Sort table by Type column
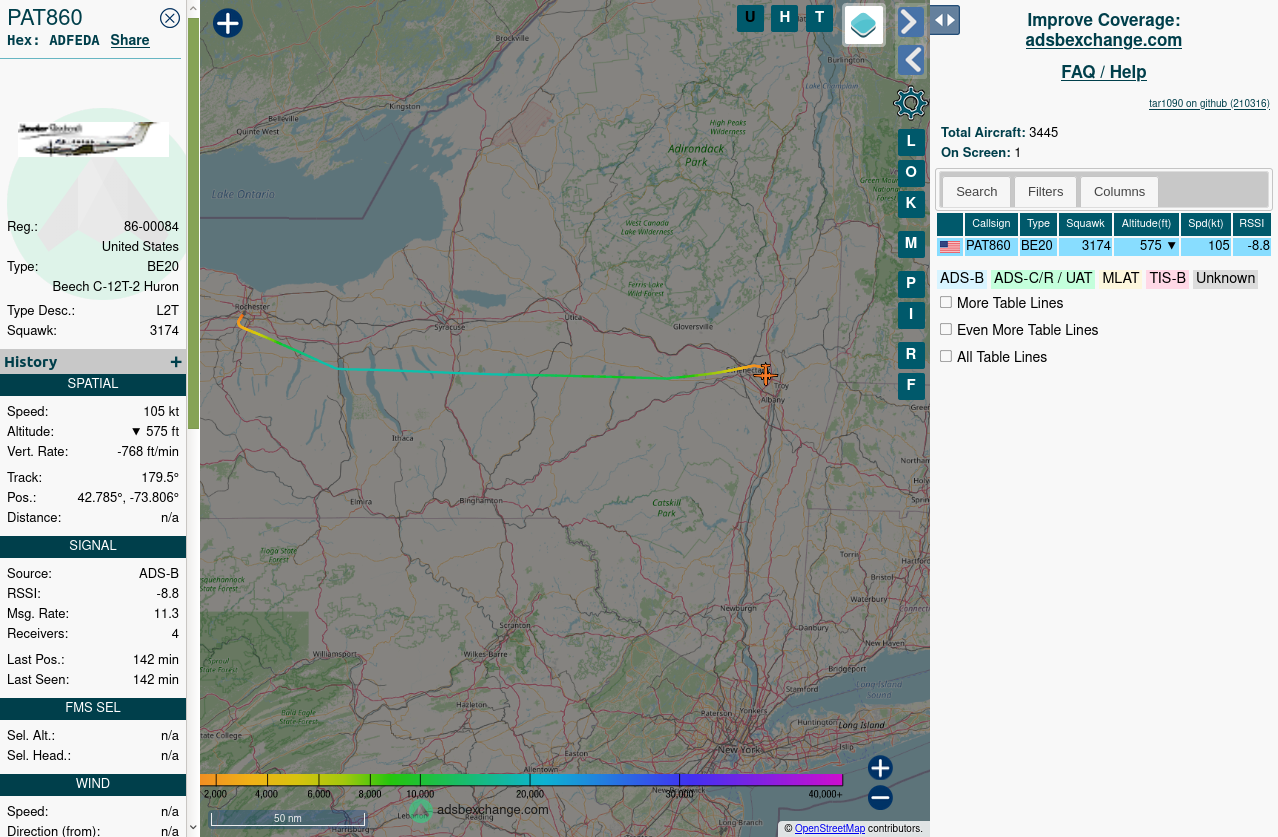The width and height of the screenshot is (1278, 837). [x=1038, y=224]
